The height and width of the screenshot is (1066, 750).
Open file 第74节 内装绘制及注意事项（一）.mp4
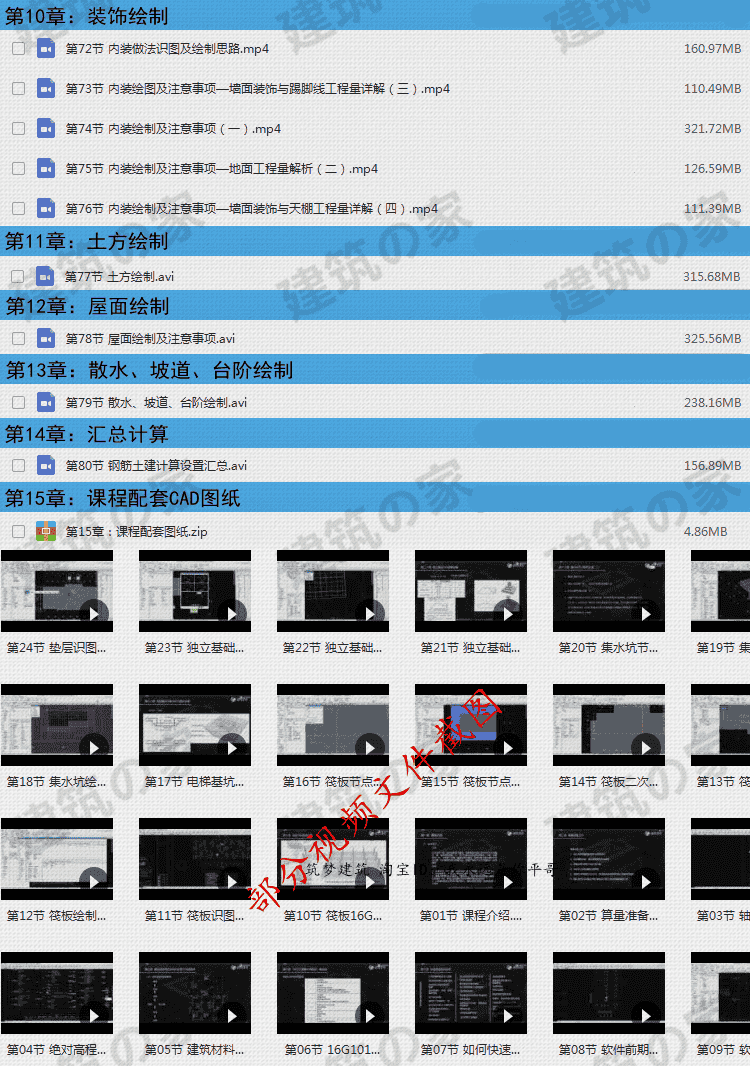coord(173,129)
